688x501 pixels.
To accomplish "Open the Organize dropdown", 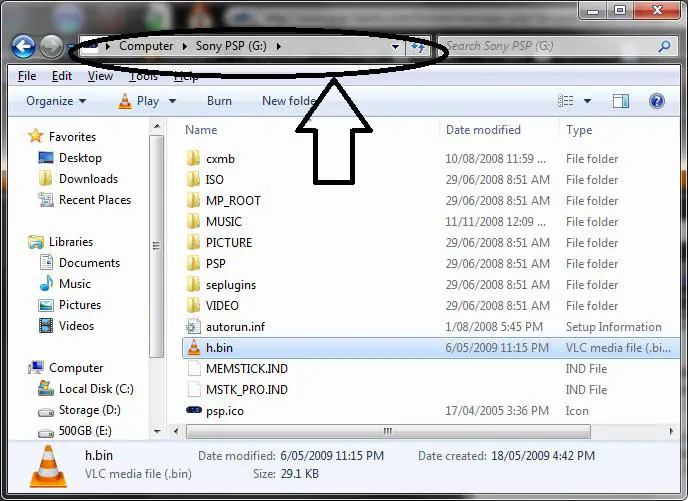I will (x=56, y=101).
